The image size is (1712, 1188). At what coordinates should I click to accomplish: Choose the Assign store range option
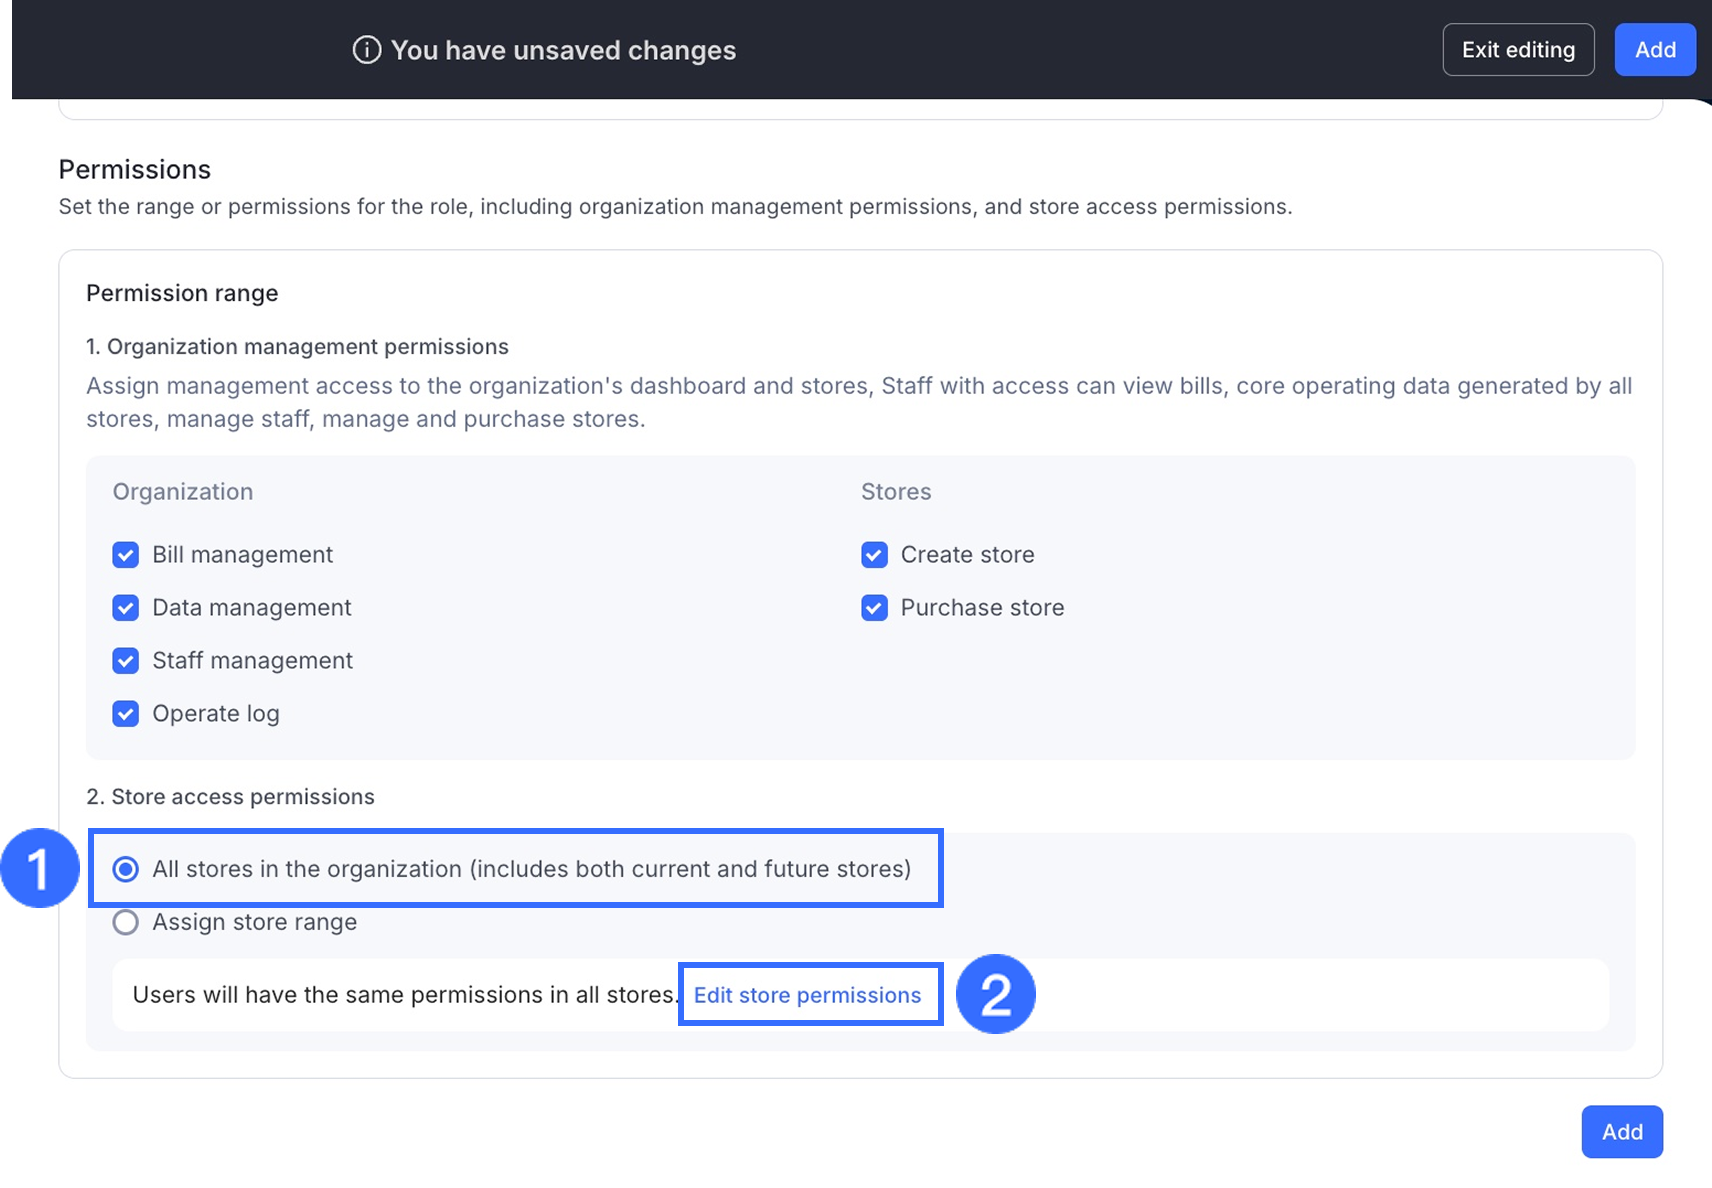(x=126, y=922)
